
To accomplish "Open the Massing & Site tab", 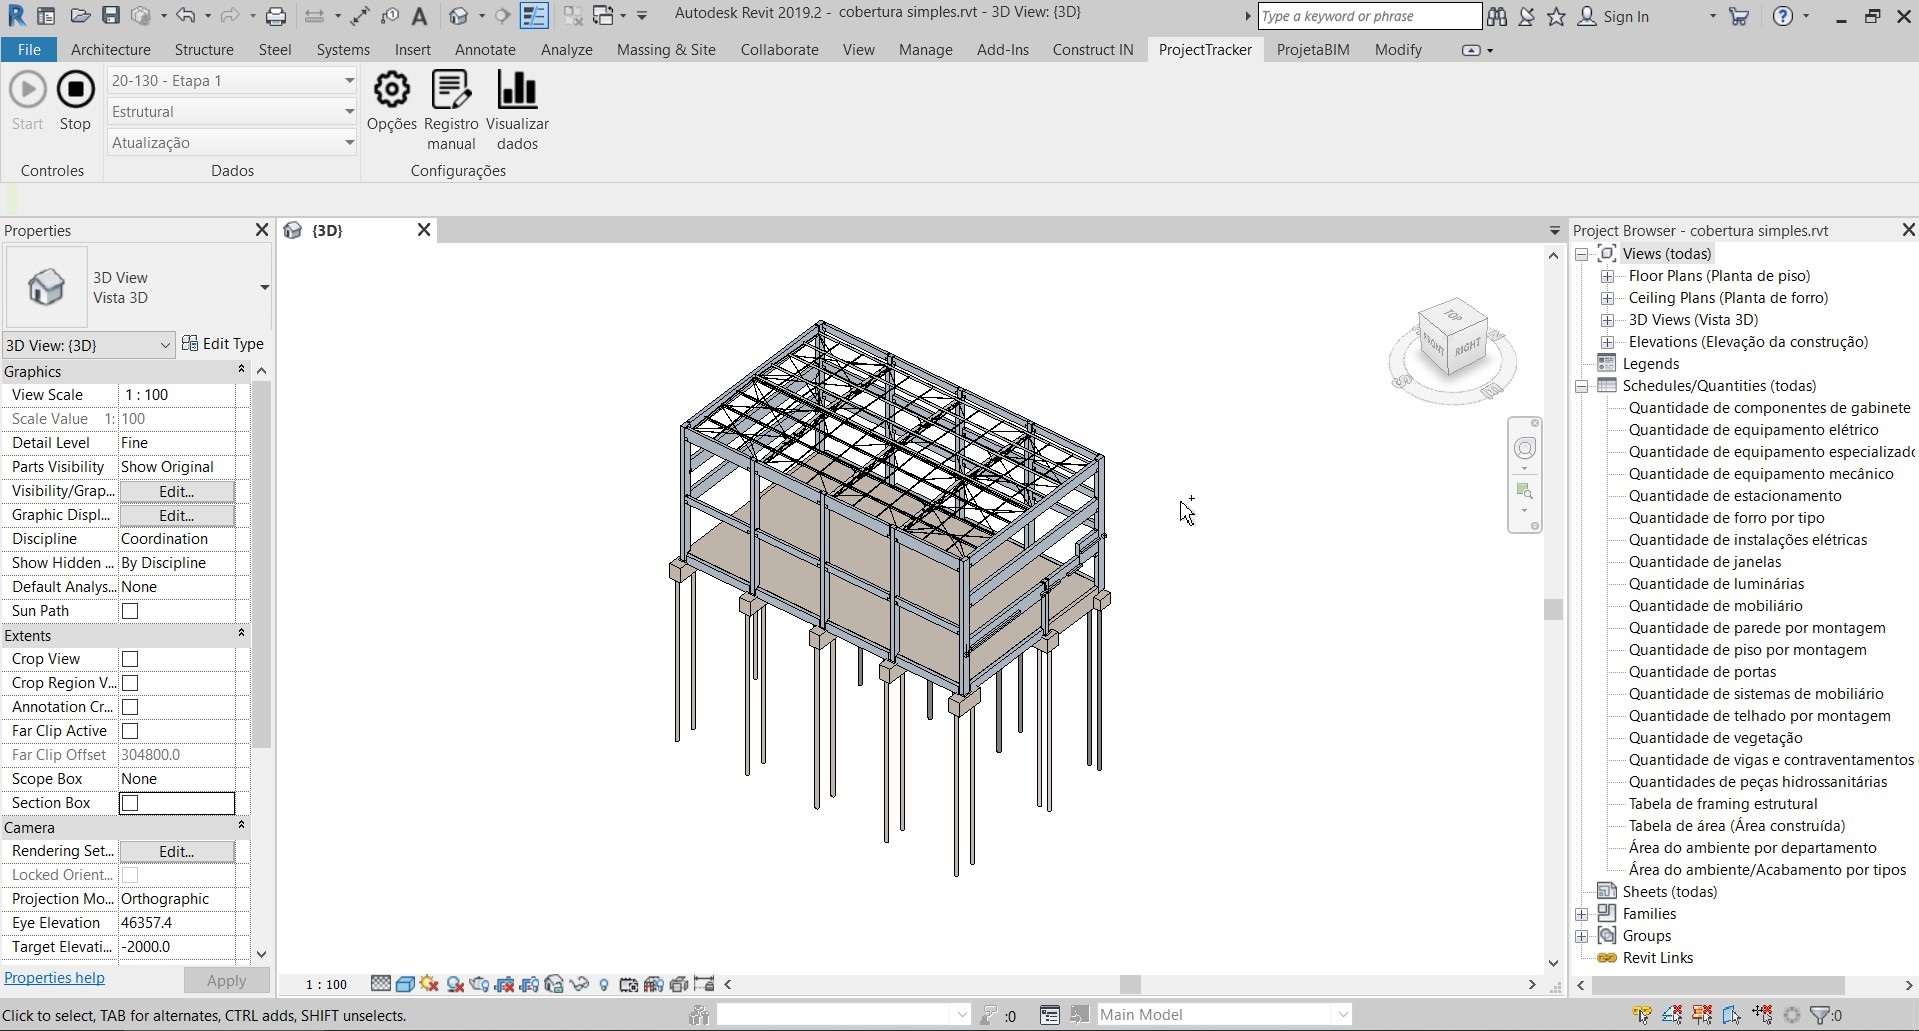I will point(665,49).
